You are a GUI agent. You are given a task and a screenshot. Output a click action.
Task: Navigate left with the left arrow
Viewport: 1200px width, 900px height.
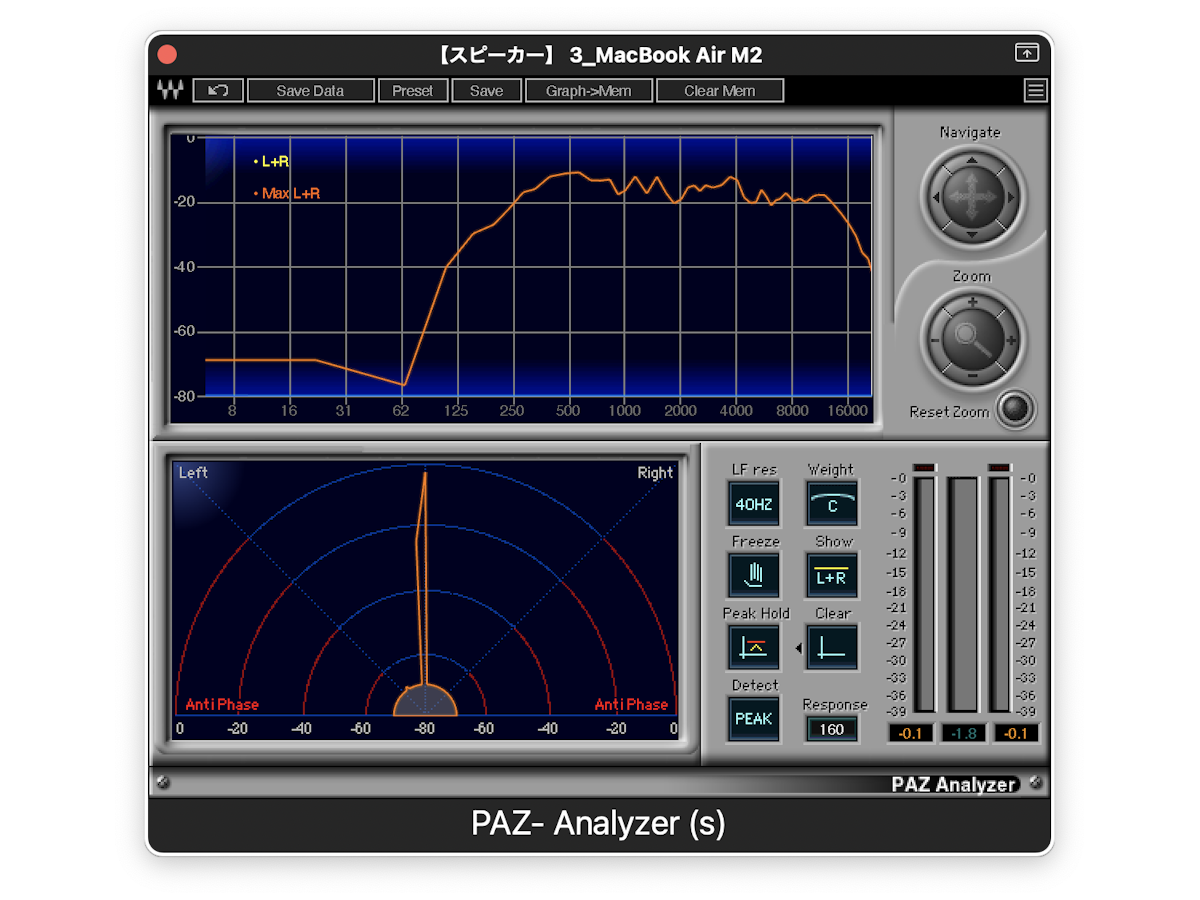[935, 197]
